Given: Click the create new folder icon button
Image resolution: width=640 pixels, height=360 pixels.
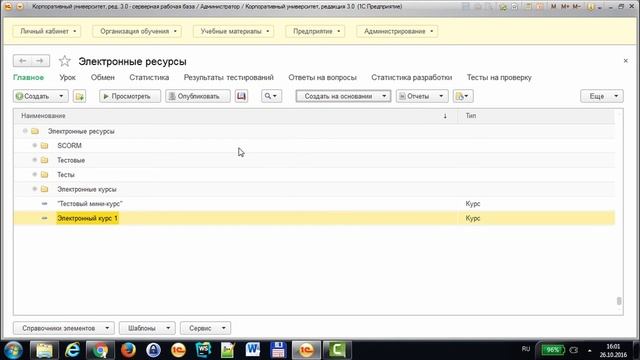Looking at the screenshot, I should [x=80, y=96].
